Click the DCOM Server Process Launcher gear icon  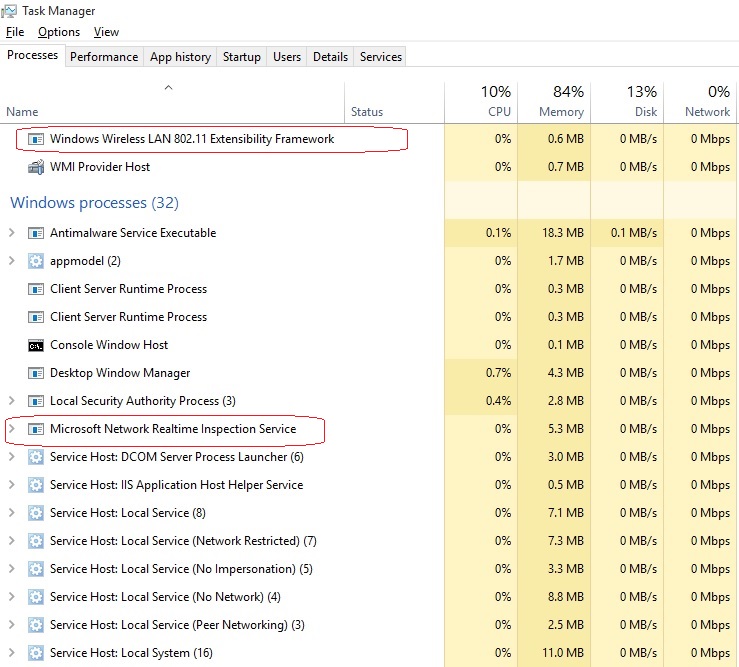tap(36, 457)
